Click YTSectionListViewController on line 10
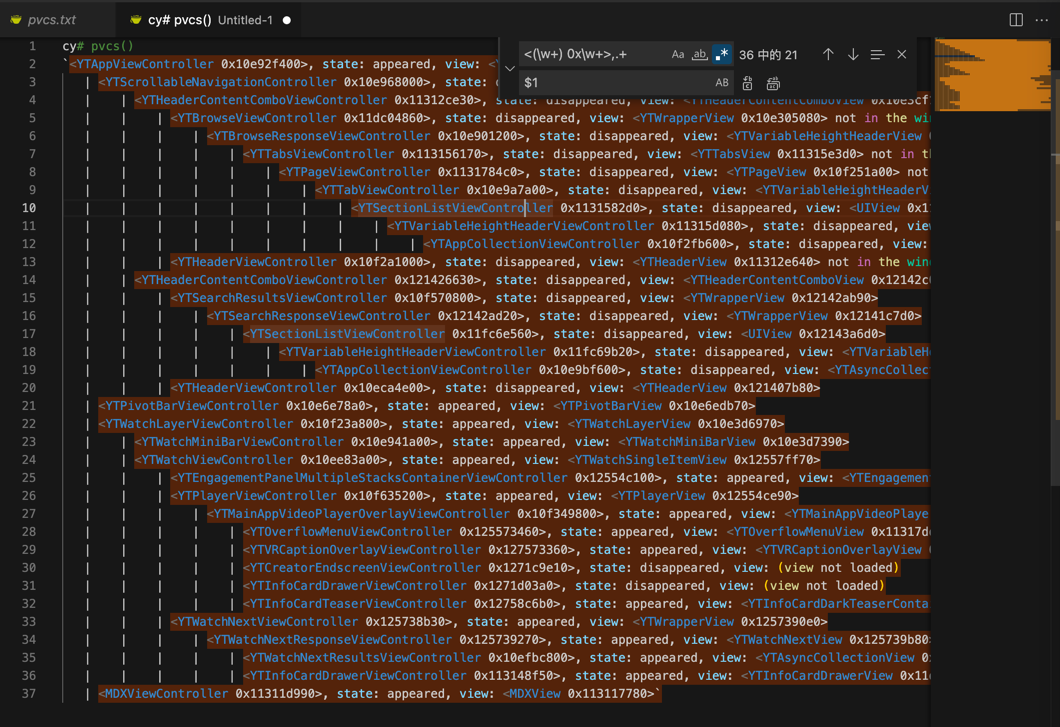 tap(455, 208)
